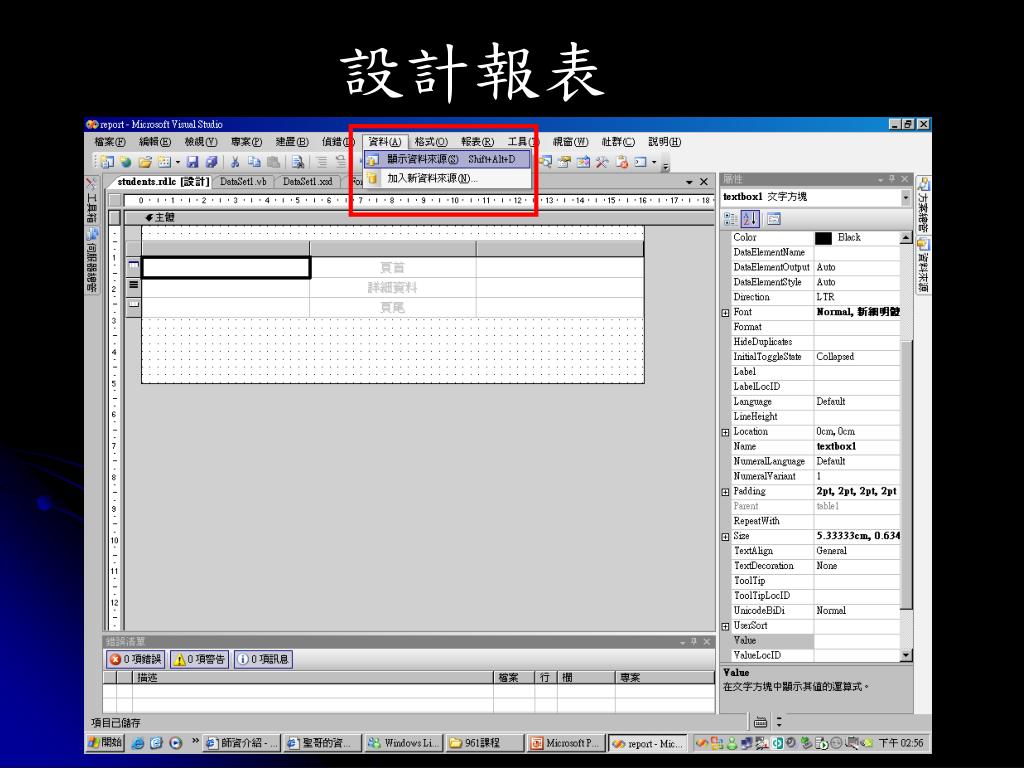This screenshot has width=1024, height=768.
Task: Click the Properties grid scroll-up arrow
Action: pyautogui.click(x=906, y=238)
